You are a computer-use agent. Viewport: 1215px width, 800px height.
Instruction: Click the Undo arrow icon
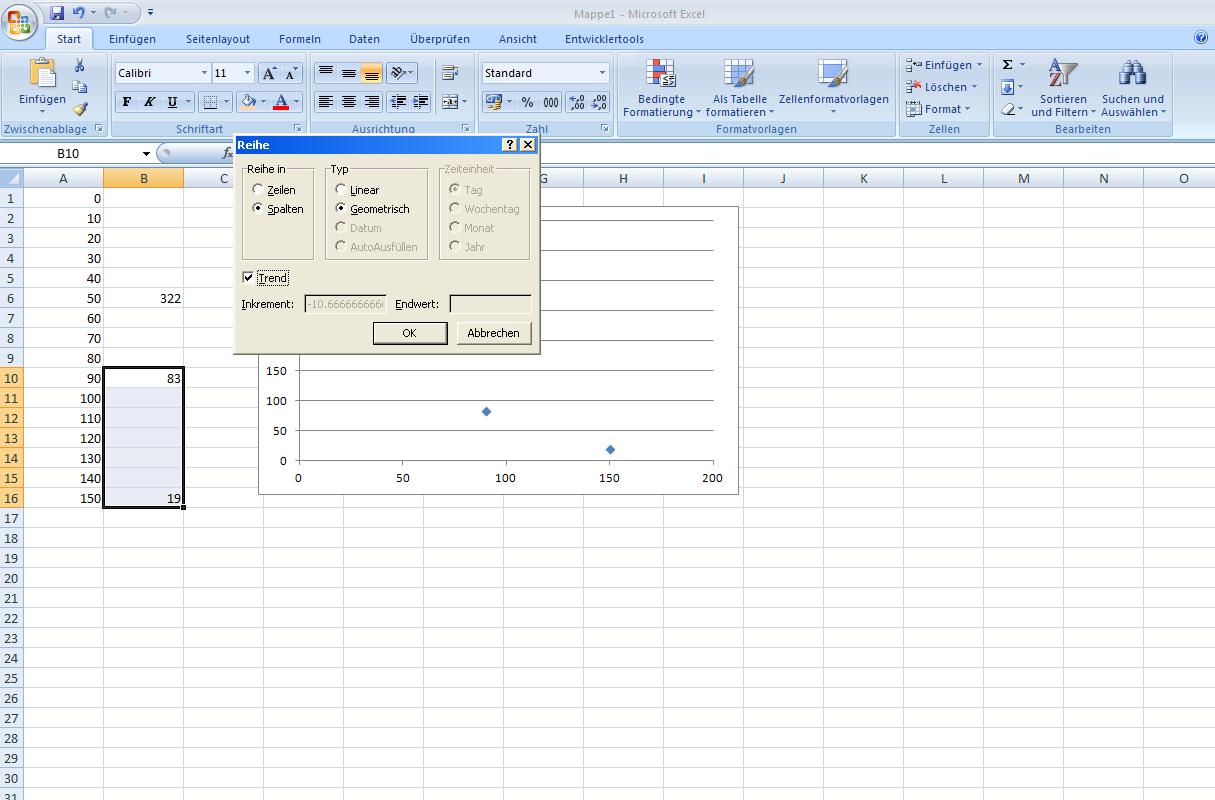coord(79,13)
